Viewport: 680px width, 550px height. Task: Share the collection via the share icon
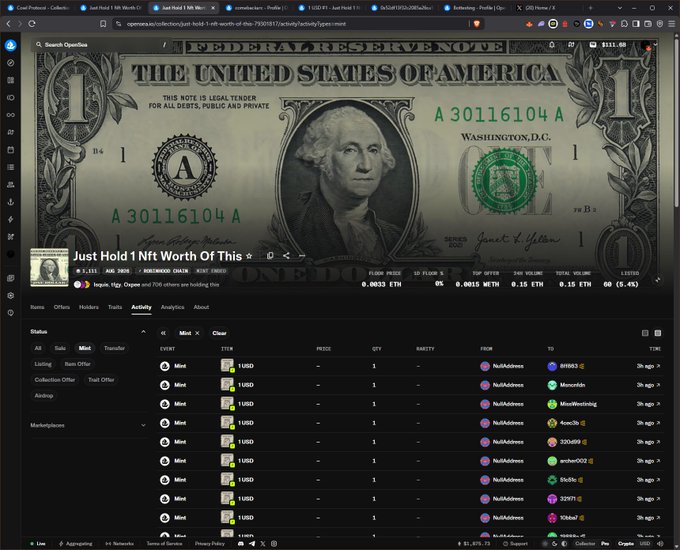(x=286, y=256)
